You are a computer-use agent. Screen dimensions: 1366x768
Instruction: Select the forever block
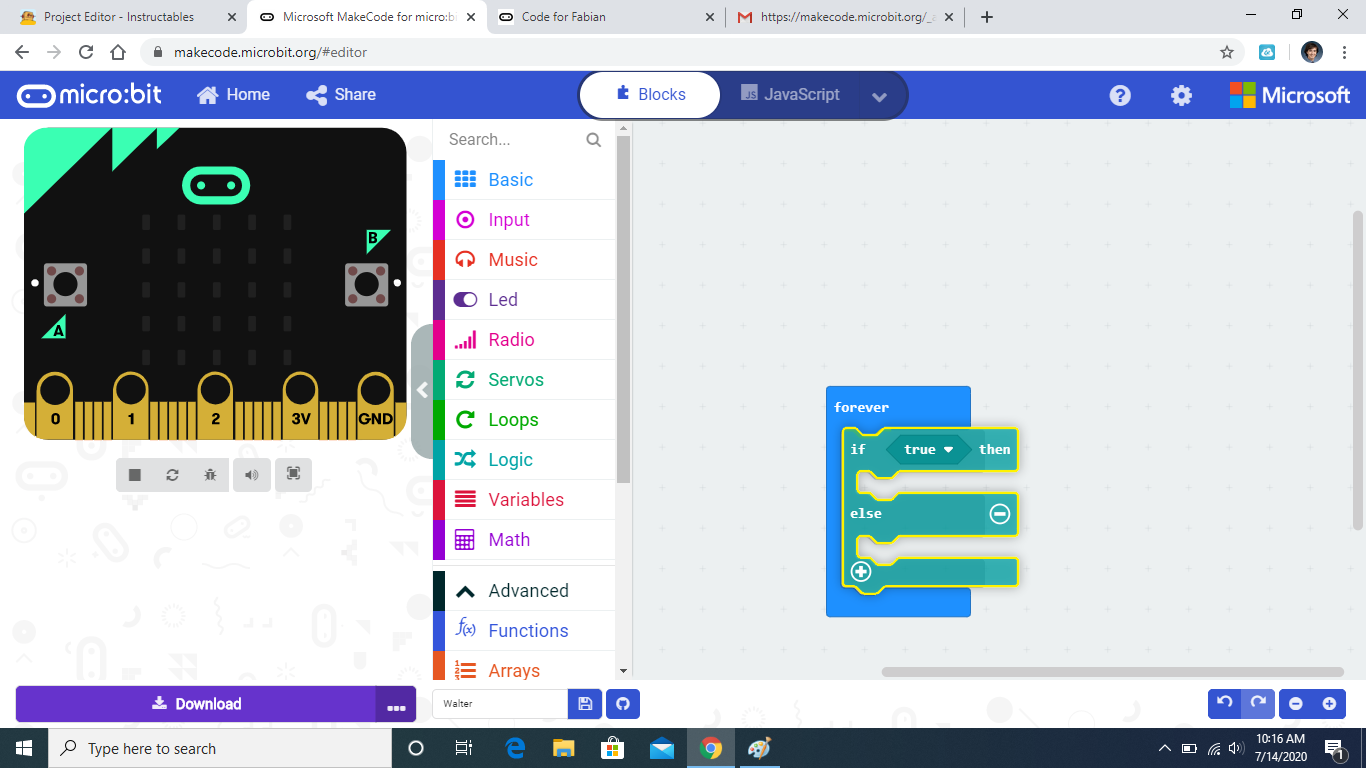[861, 407]
